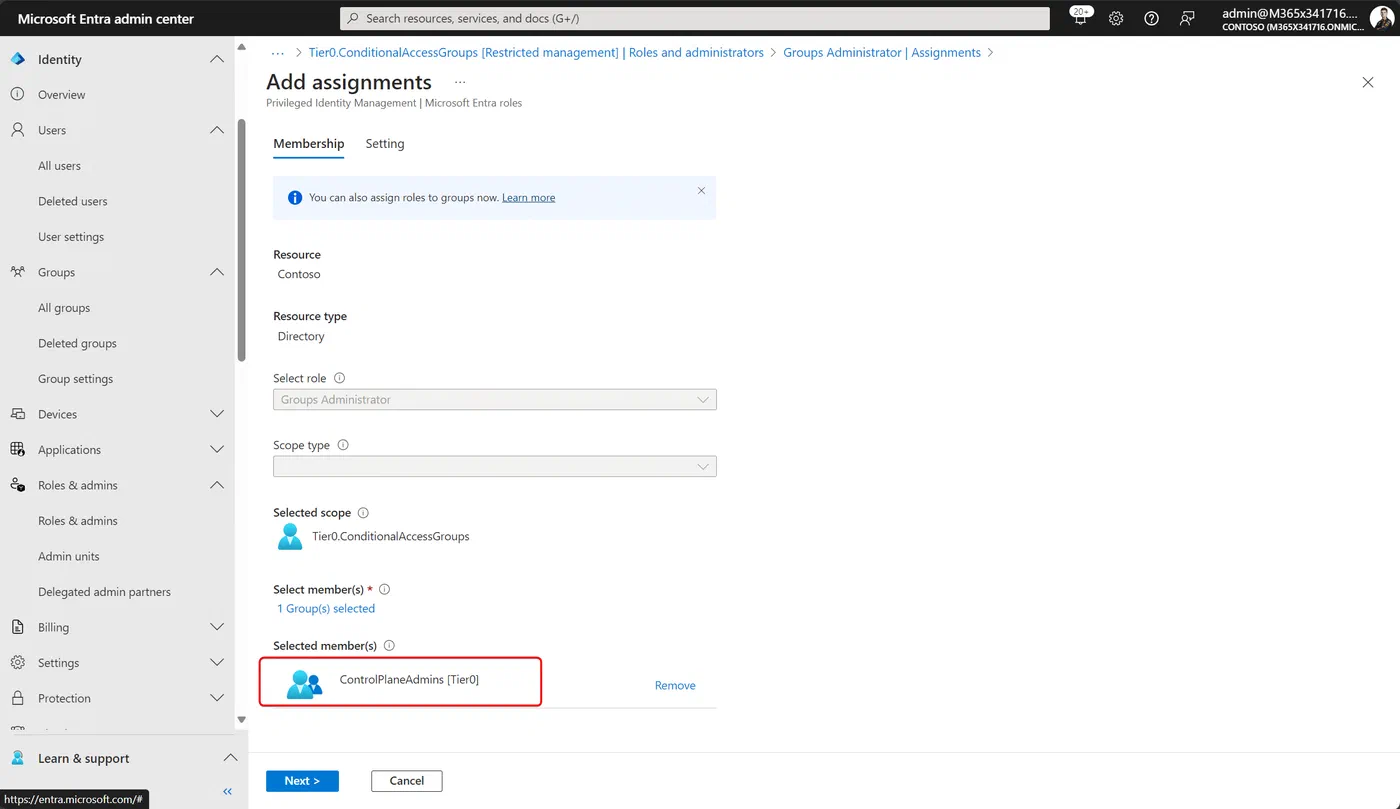This screenshot has height=809, width=1400.
Task: Open Admin units in sidebar
Action: (x=69, y=556)
